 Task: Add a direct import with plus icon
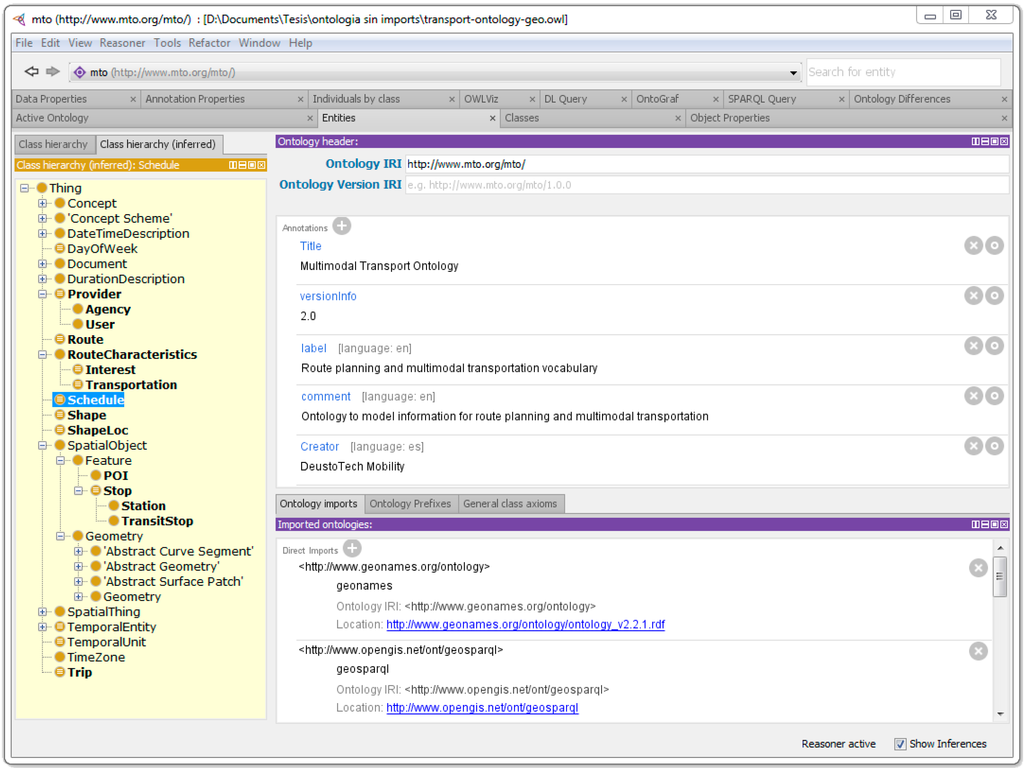[352, 548]
